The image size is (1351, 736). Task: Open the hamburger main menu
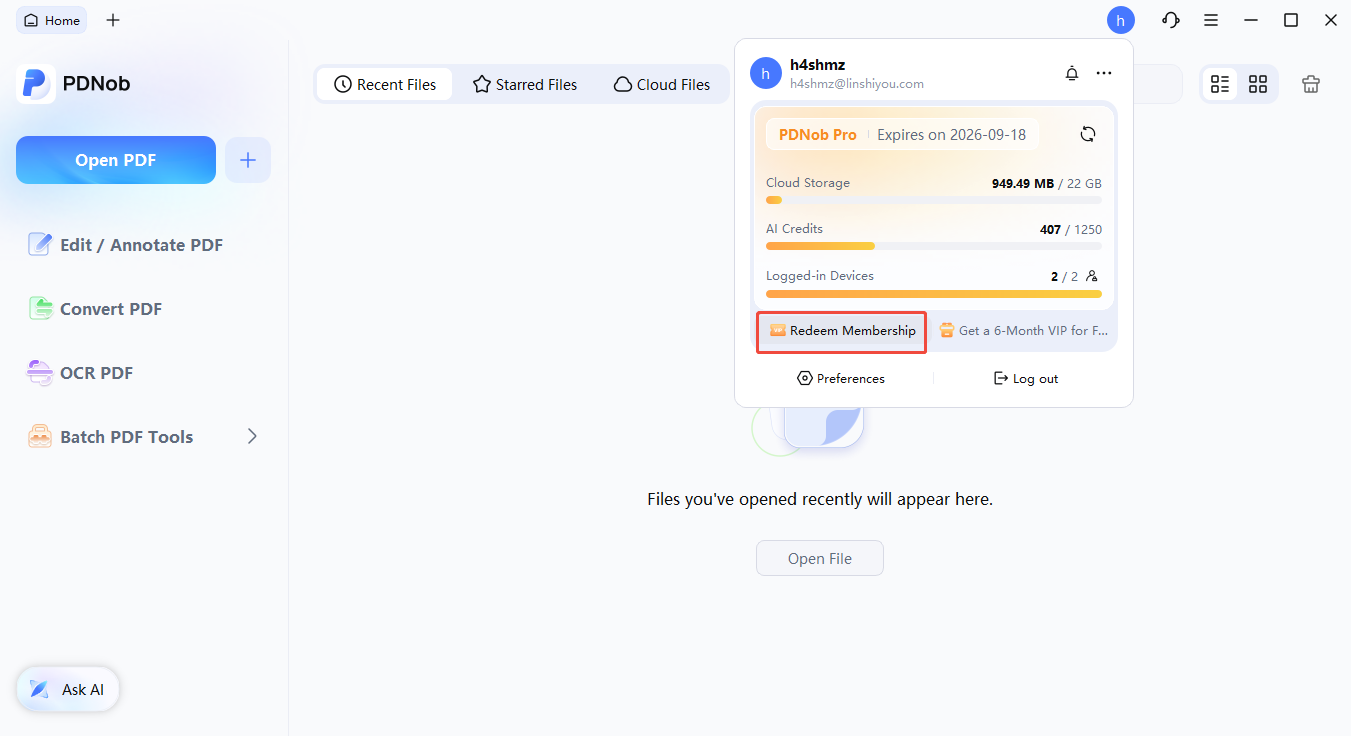1211,20
